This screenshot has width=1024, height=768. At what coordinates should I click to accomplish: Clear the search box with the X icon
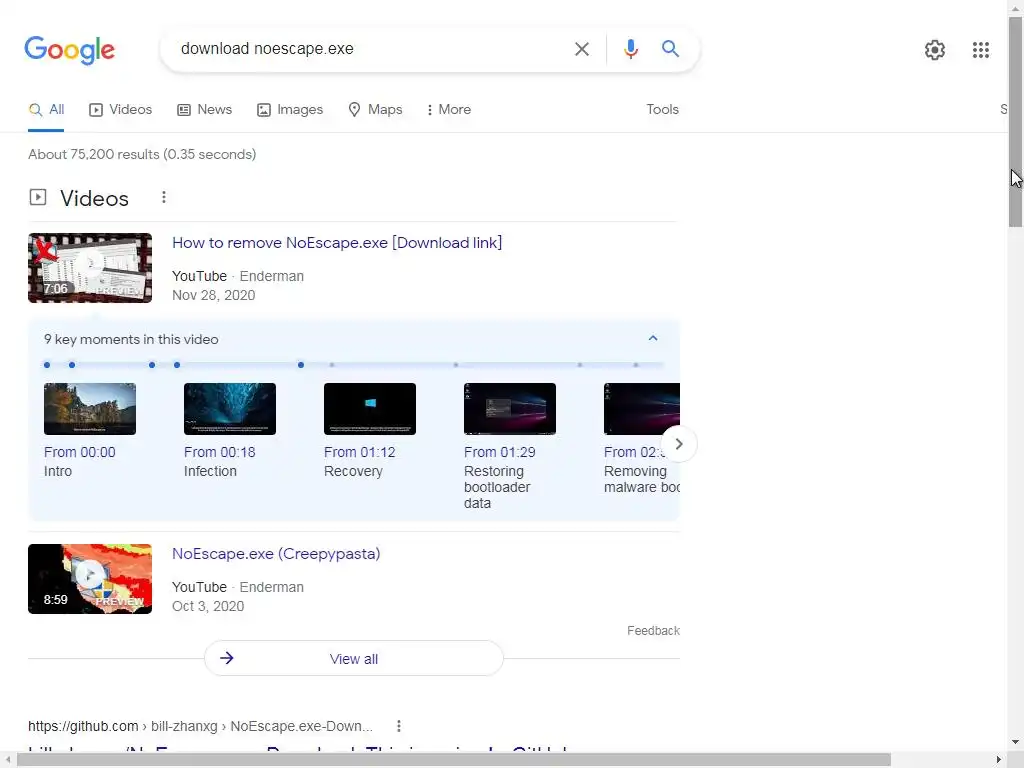[581, 49]
